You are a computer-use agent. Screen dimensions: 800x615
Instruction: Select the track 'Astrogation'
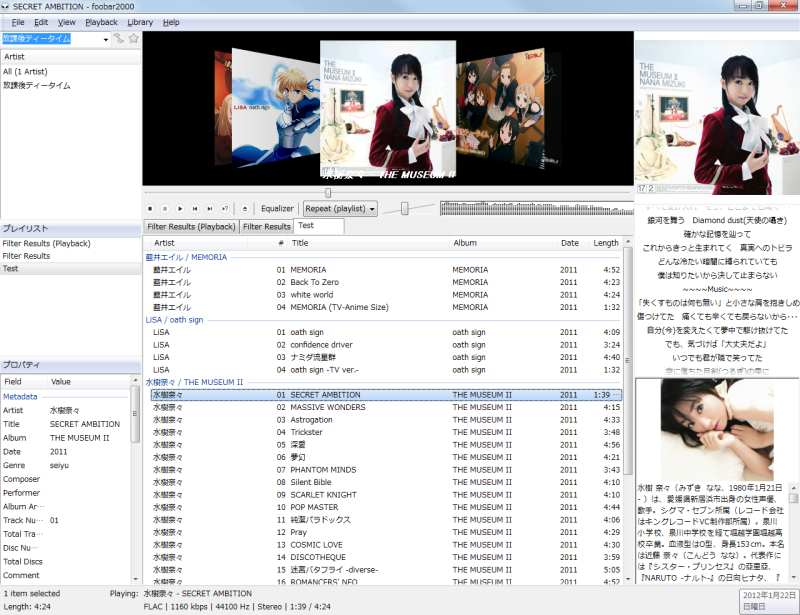point(386,420)
